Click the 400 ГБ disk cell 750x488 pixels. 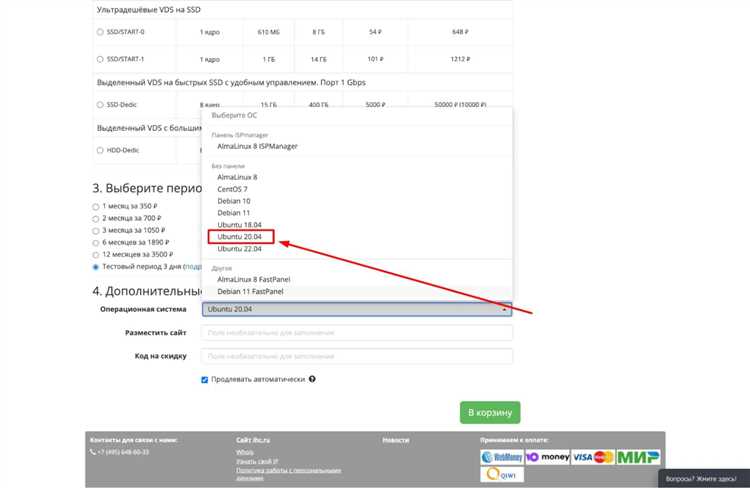coord(319,104)
